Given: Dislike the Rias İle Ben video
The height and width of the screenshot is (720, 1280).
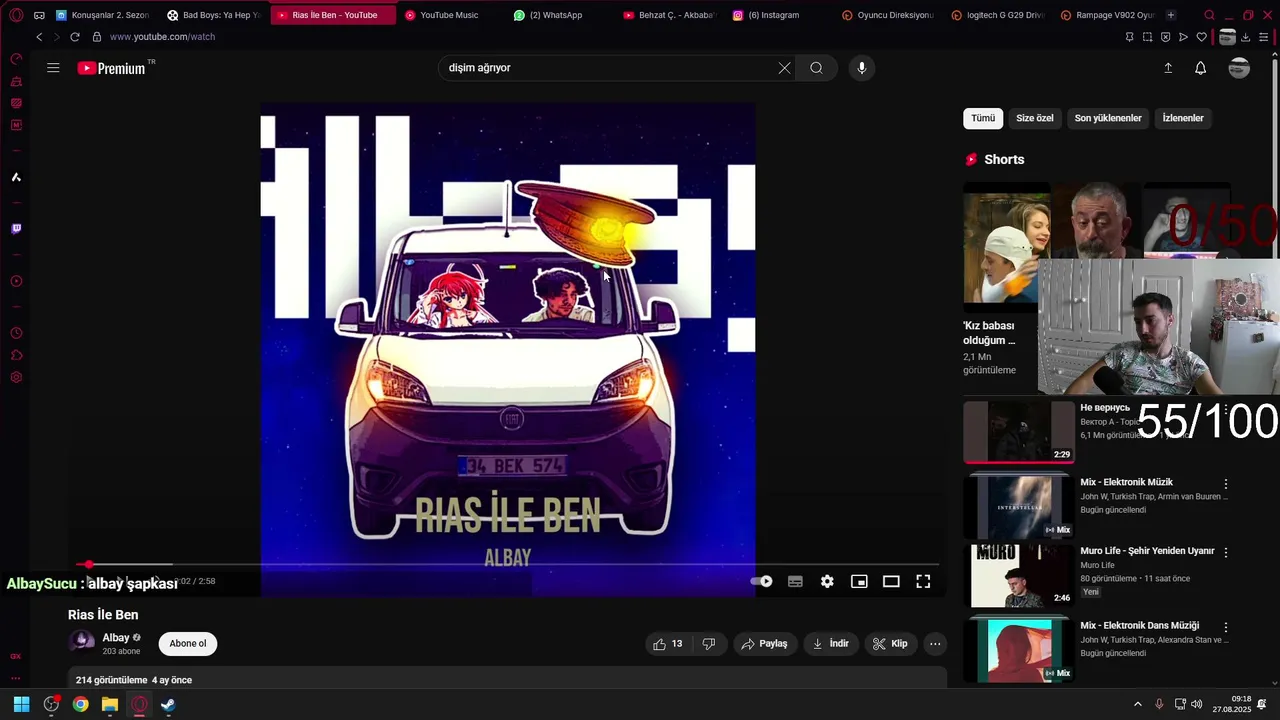Looking at the screenshot, I should pos(709,644).
